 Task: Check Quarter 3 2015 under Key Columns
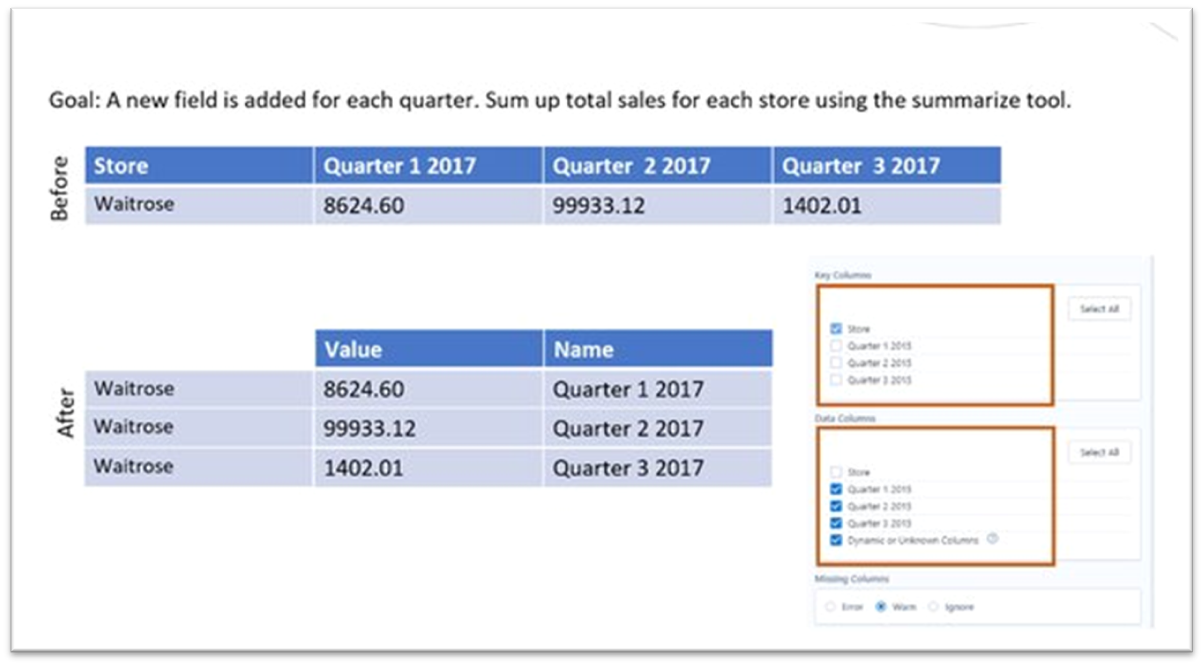835,380
